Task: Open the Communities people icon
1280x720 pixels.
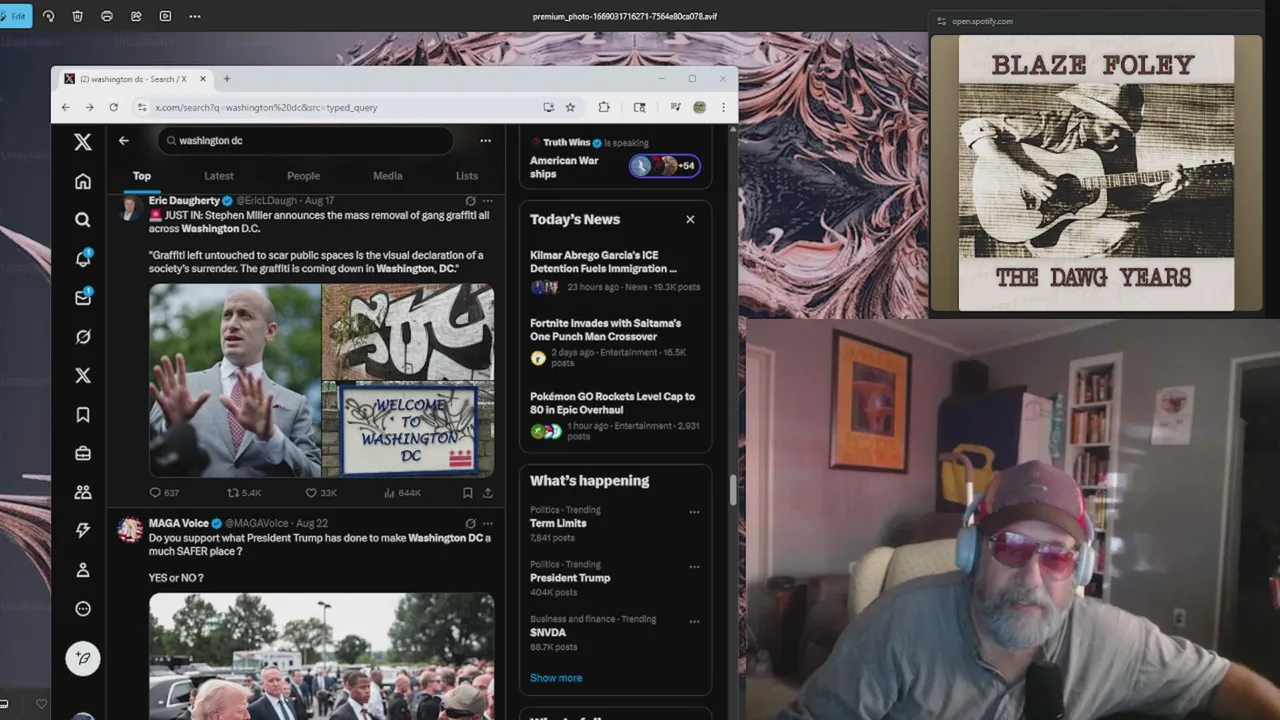Action: (x=83, y=492)
